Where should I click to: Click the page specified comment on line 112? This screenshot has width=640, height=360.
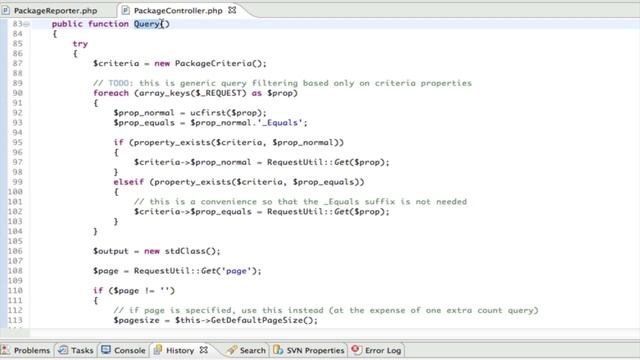coord(326,310)
